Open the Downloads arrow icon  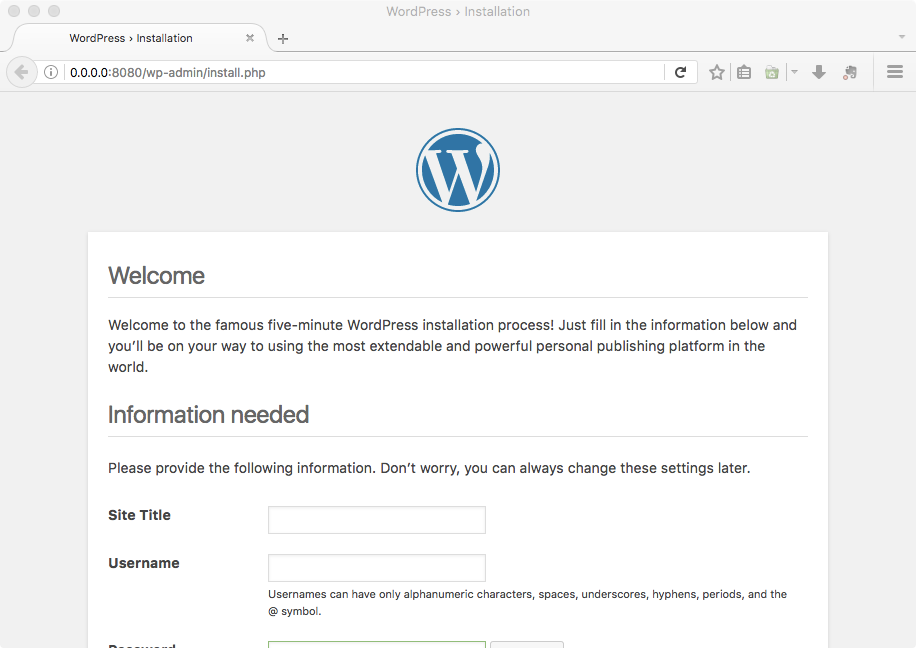[819, 72]
